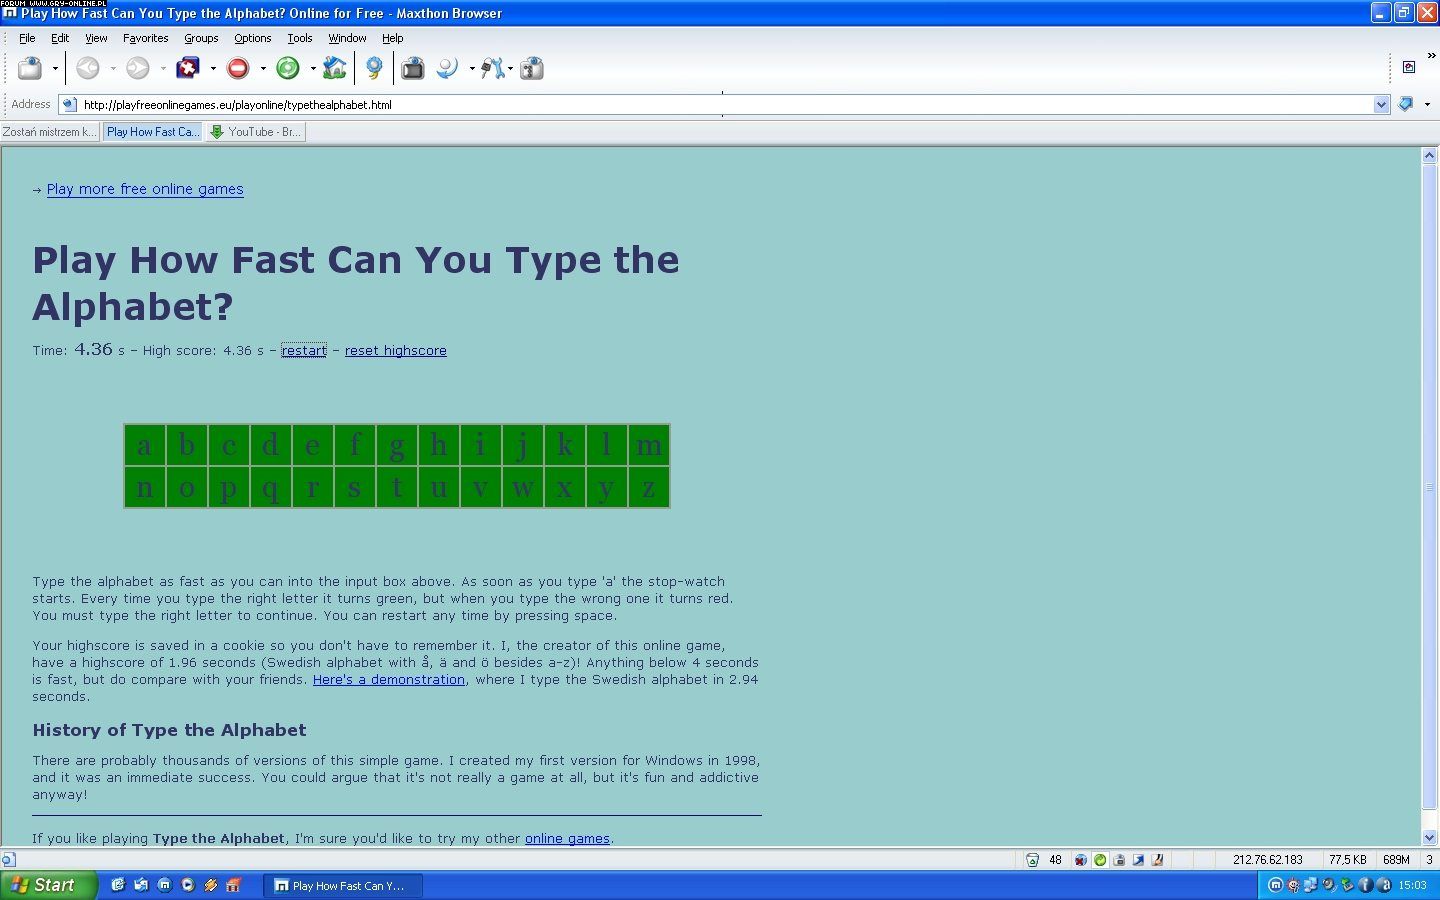Image resolution: width=1440 pixels, height=900 pixels.
Task: Stop page loading with the red Stop icon
Action: coord(238,68)
